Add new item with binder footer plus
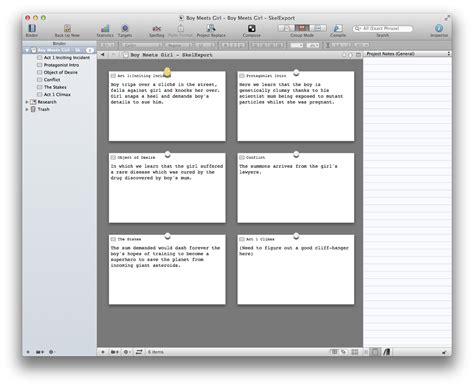Screen dimensions: 474x387 tap(28, 352)
